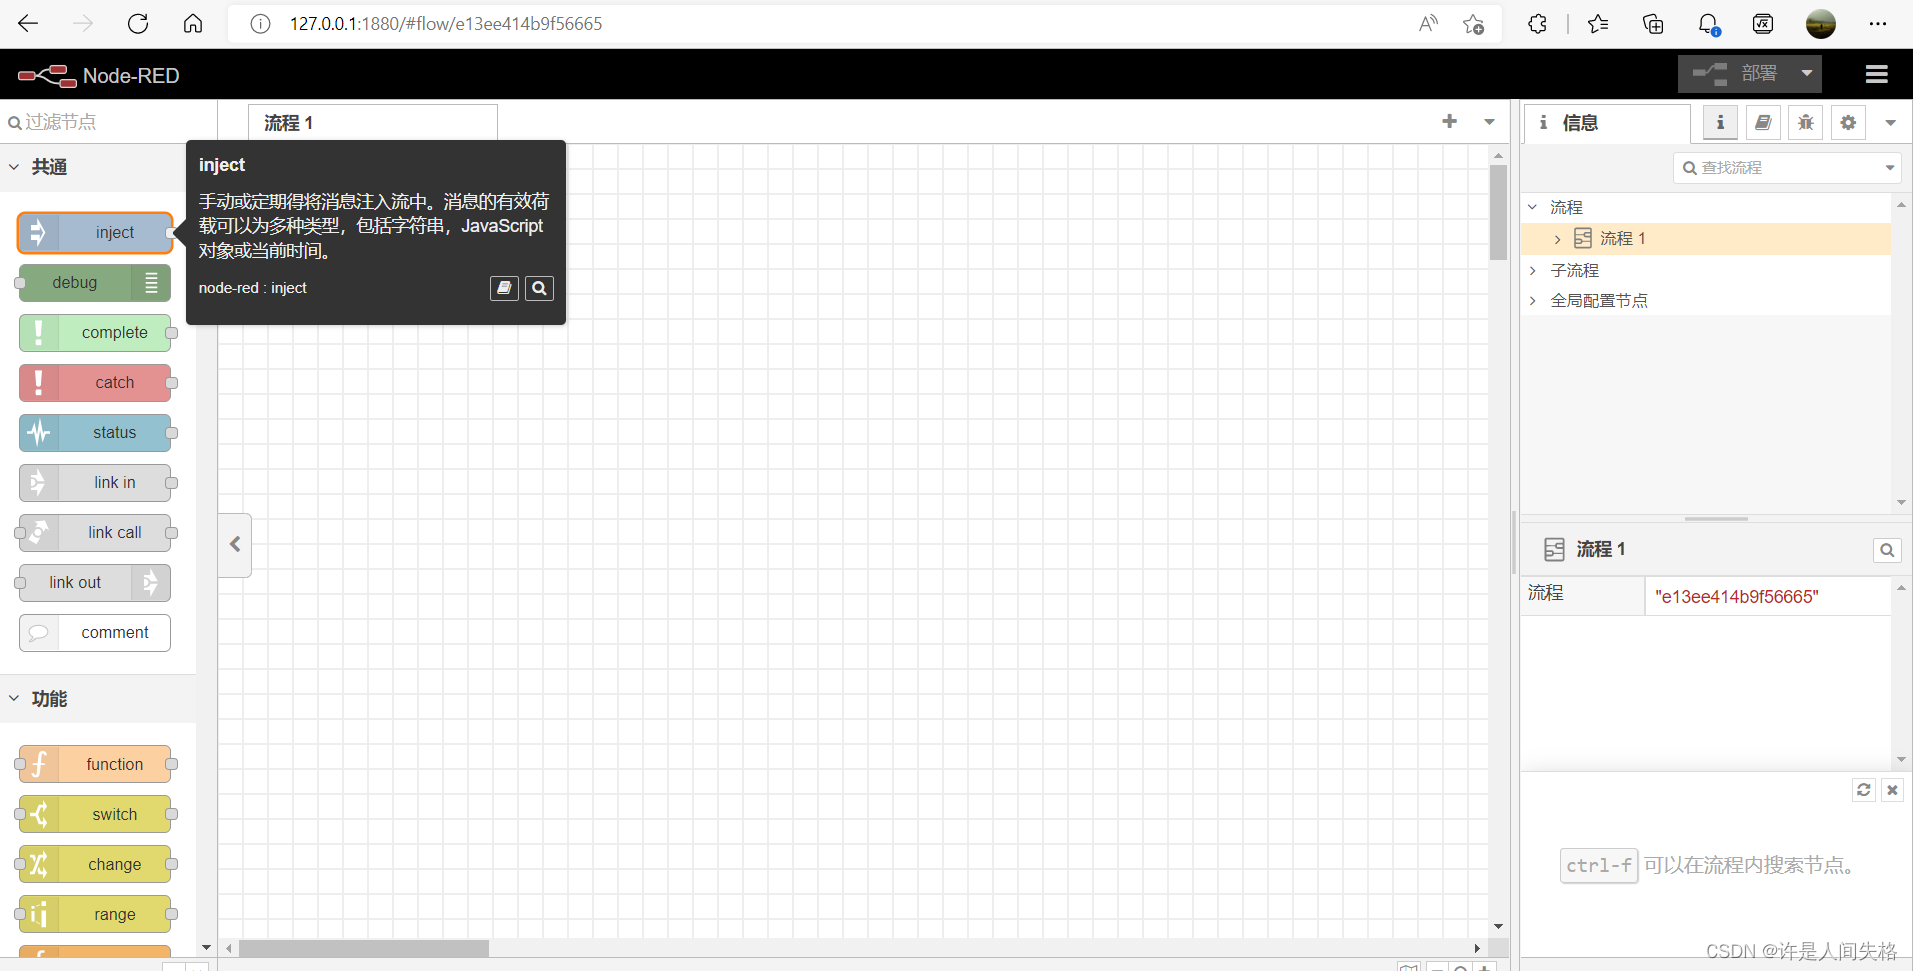Search within flow 流程 1 details
Screen dimensions: 1913x971
coord(1887,550)
